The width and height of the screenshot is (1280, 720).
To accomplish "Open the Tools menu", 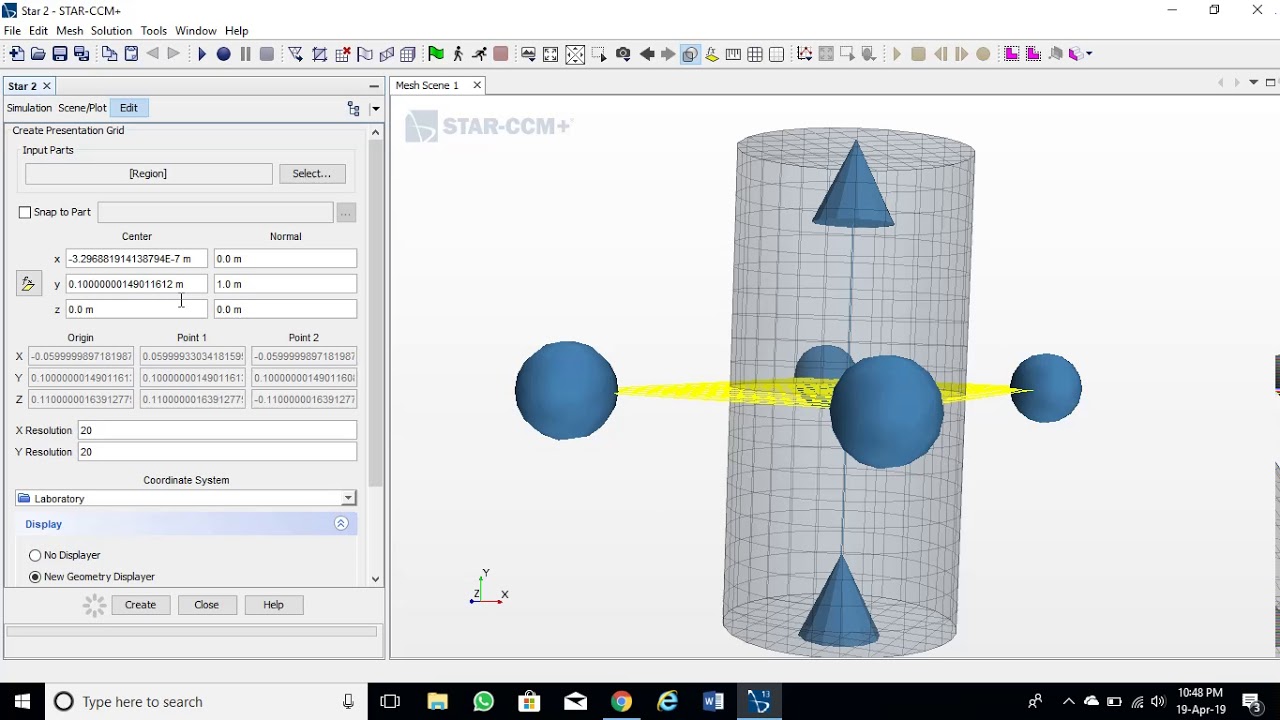I will pos(154,31).
